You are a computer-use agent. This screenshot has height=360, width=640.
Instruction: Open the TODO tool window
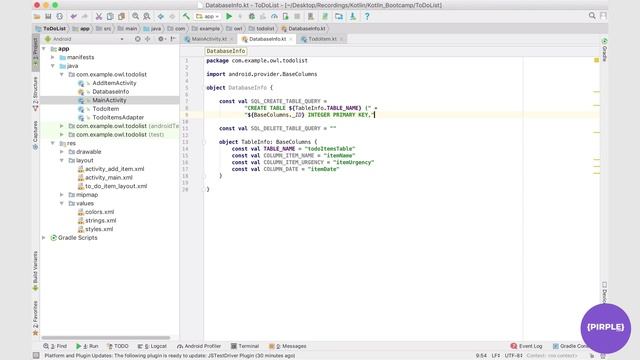pos(118,346)
